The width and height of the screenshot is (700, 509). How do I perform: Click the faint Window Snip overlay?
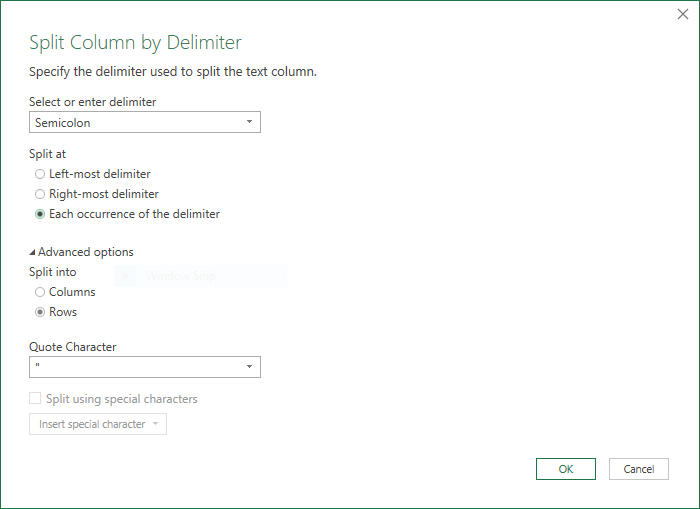click(200, 276)
